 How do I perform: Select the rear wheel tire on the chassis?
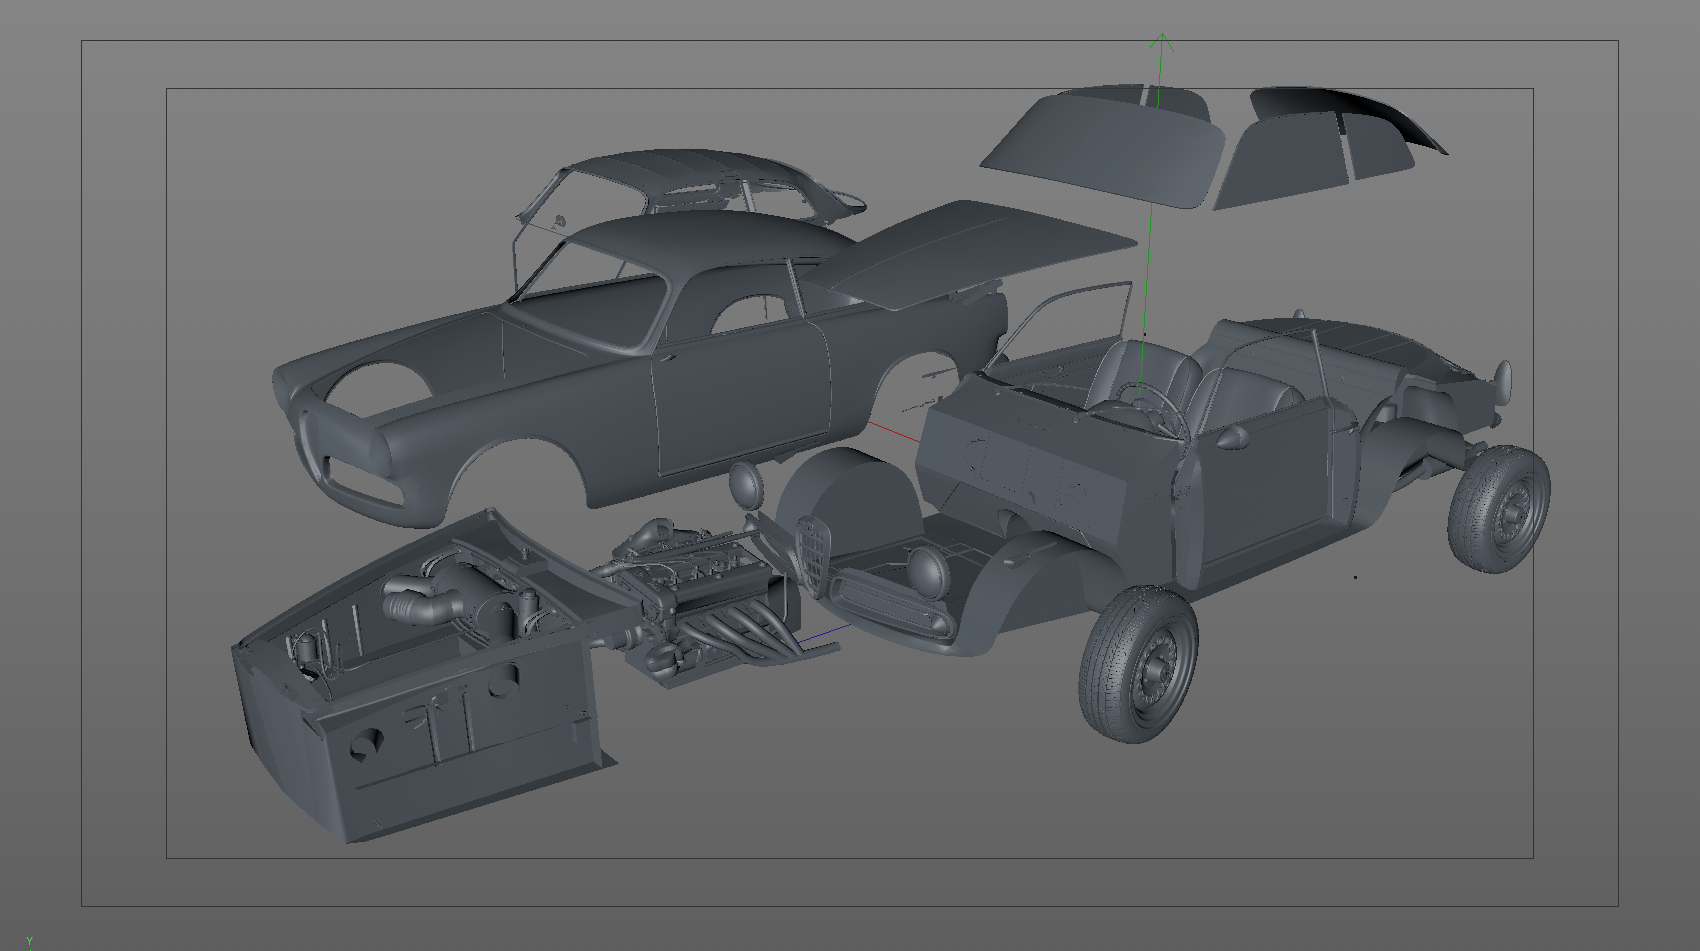(x=1499, y=508)
